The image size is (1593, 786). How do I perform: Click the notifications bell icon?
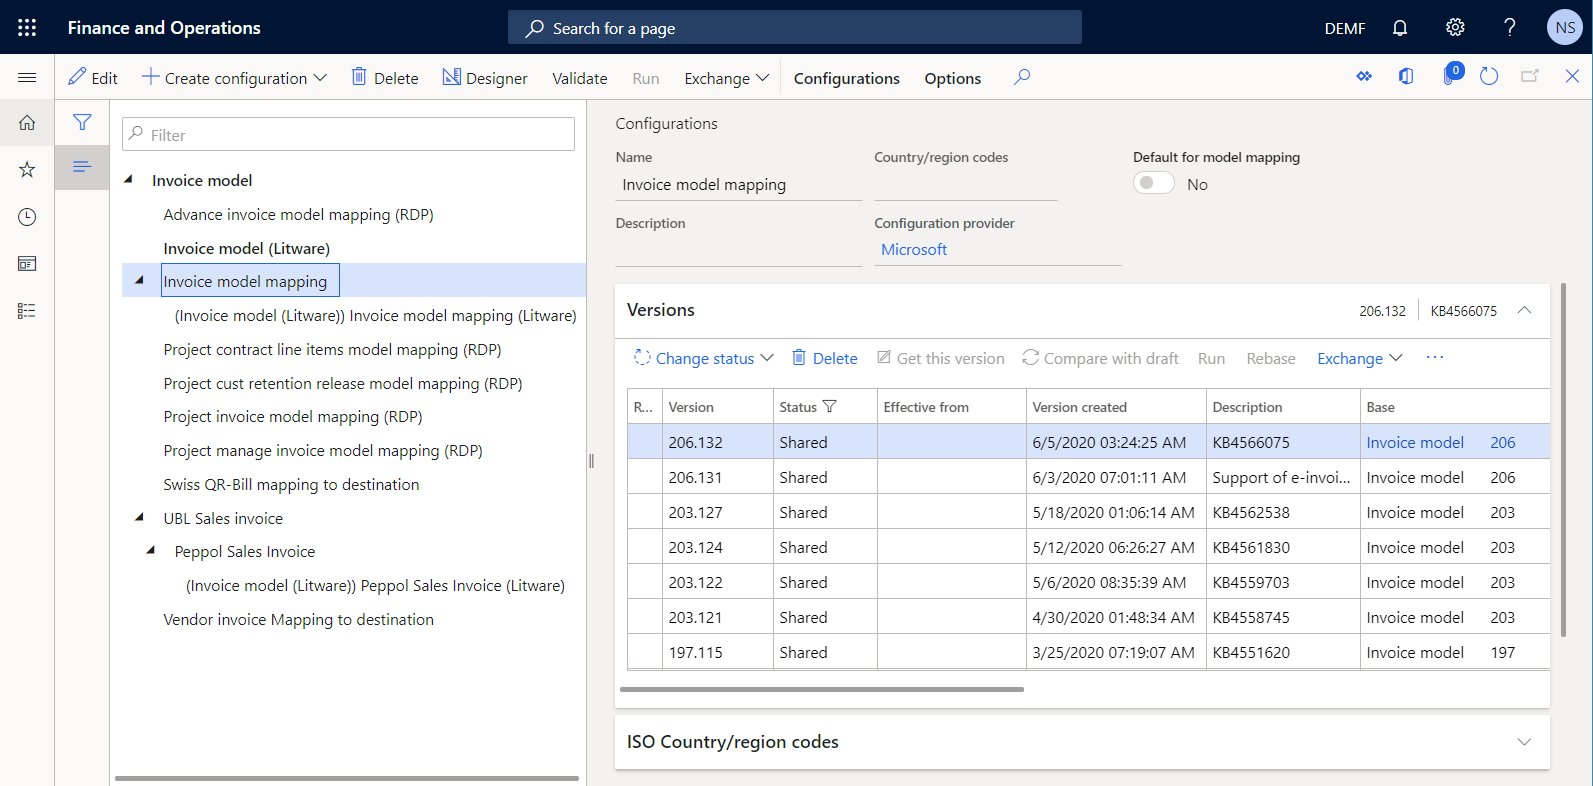point(1399,28)
